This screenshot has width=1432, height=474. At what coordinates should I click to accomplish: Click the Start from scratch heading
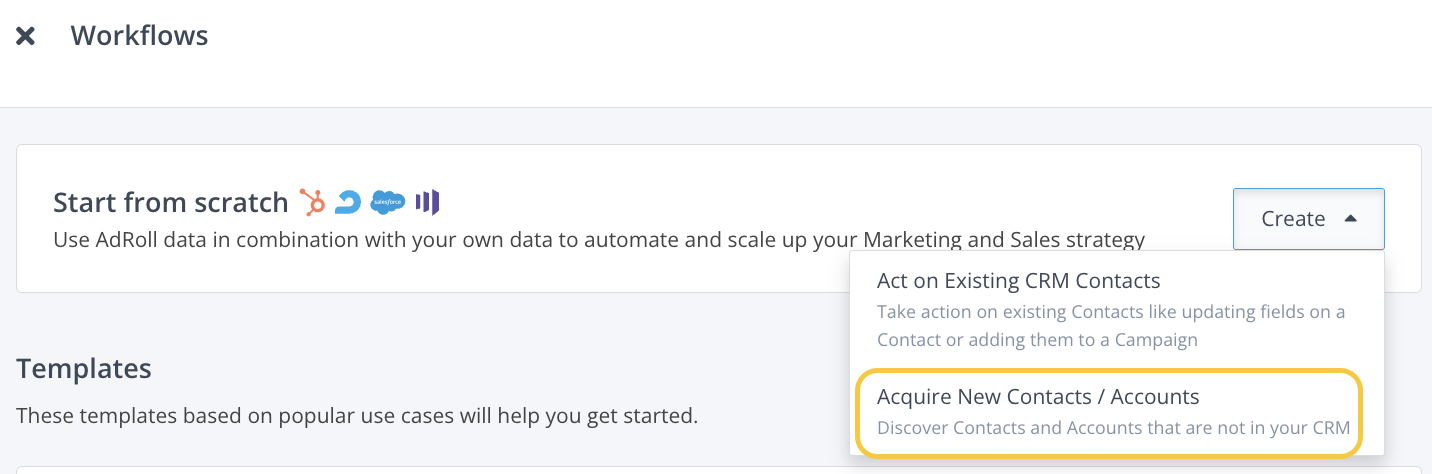[x=170, y=203]
